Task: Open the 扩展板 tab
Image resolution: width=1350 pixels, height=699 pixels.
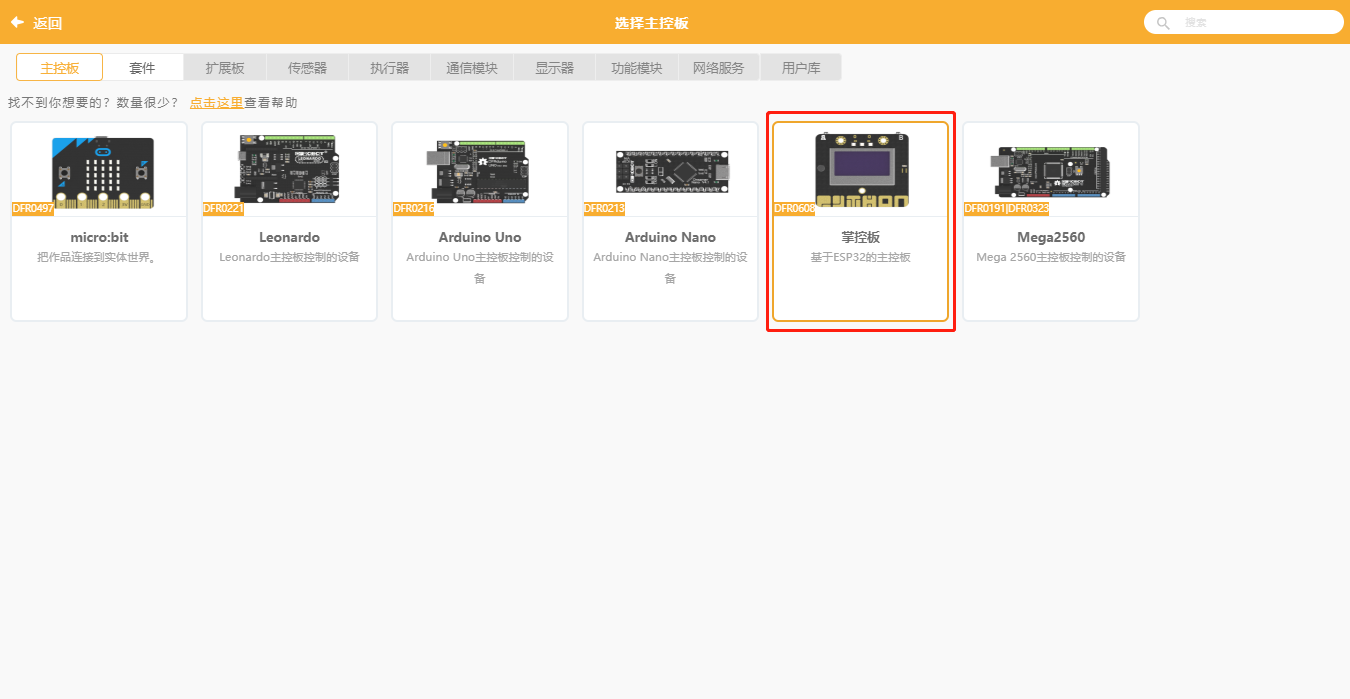Action: tap(225, 68)
